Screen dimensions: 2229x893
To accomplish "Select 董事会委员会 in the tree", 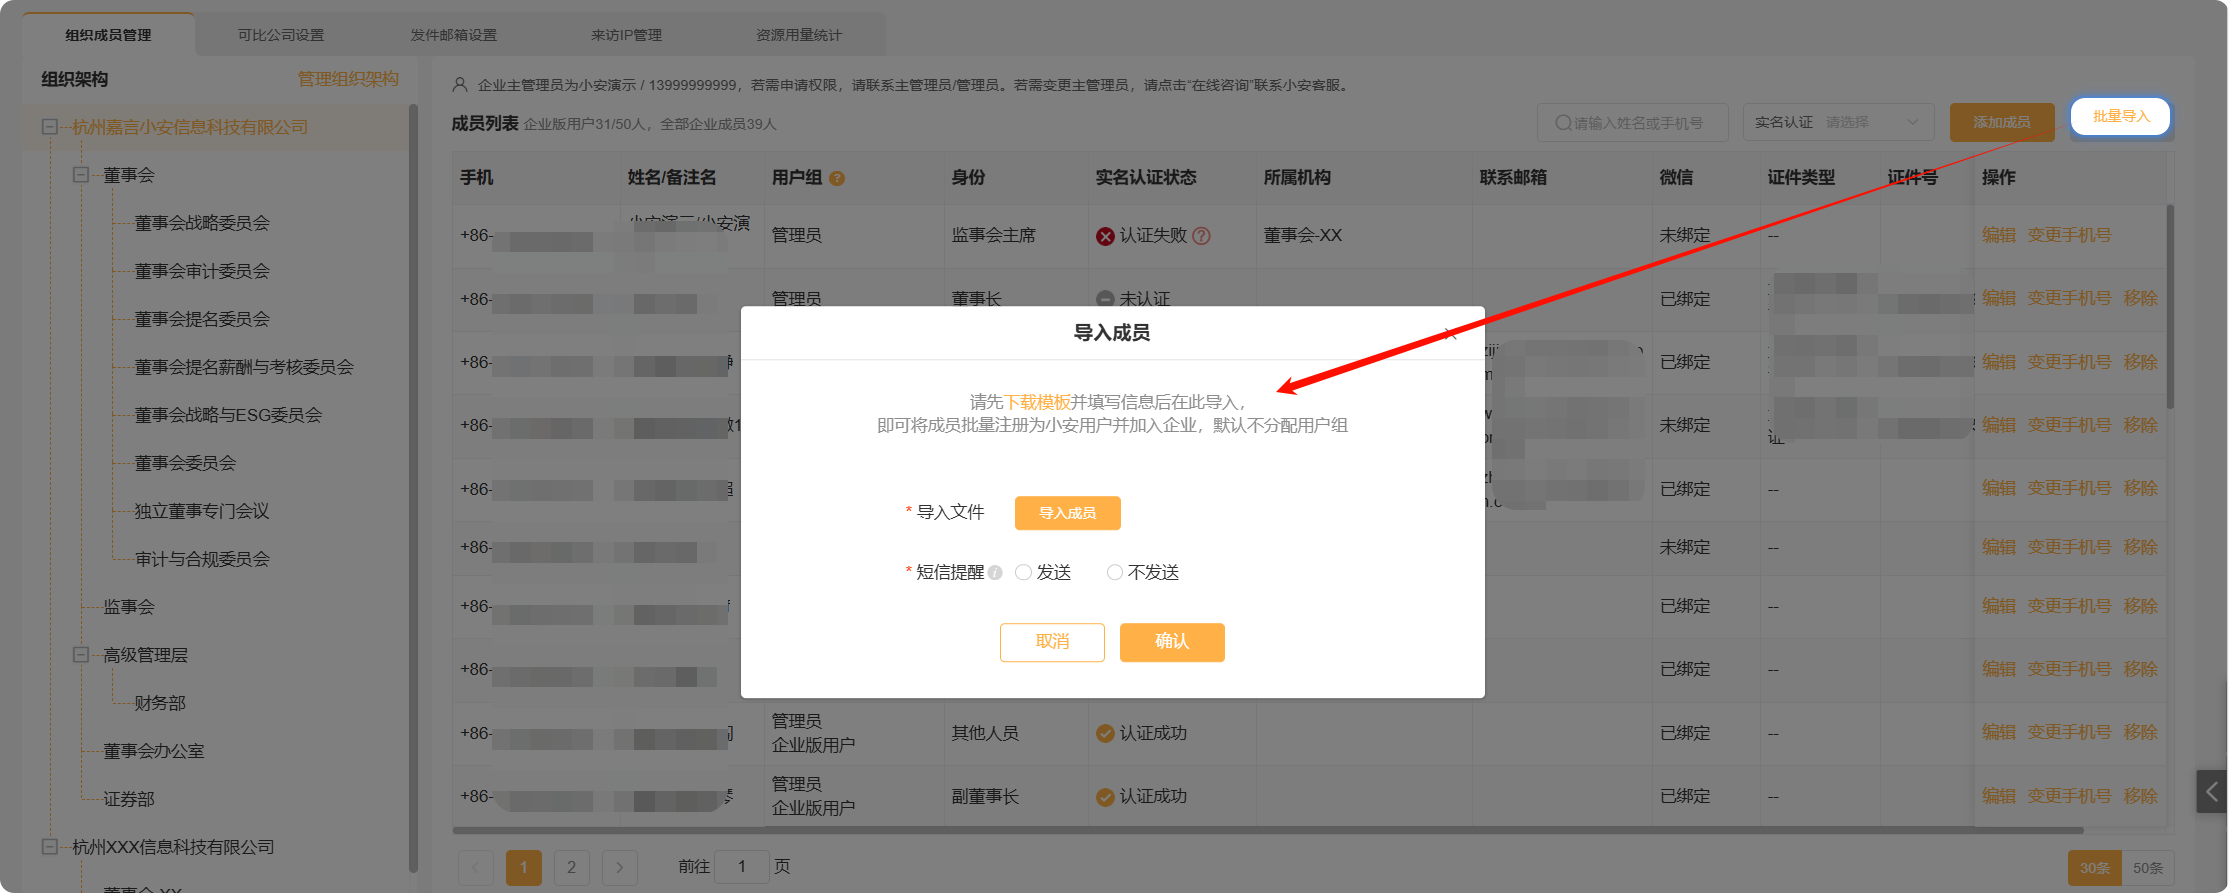I will click(x=185, y=463).
